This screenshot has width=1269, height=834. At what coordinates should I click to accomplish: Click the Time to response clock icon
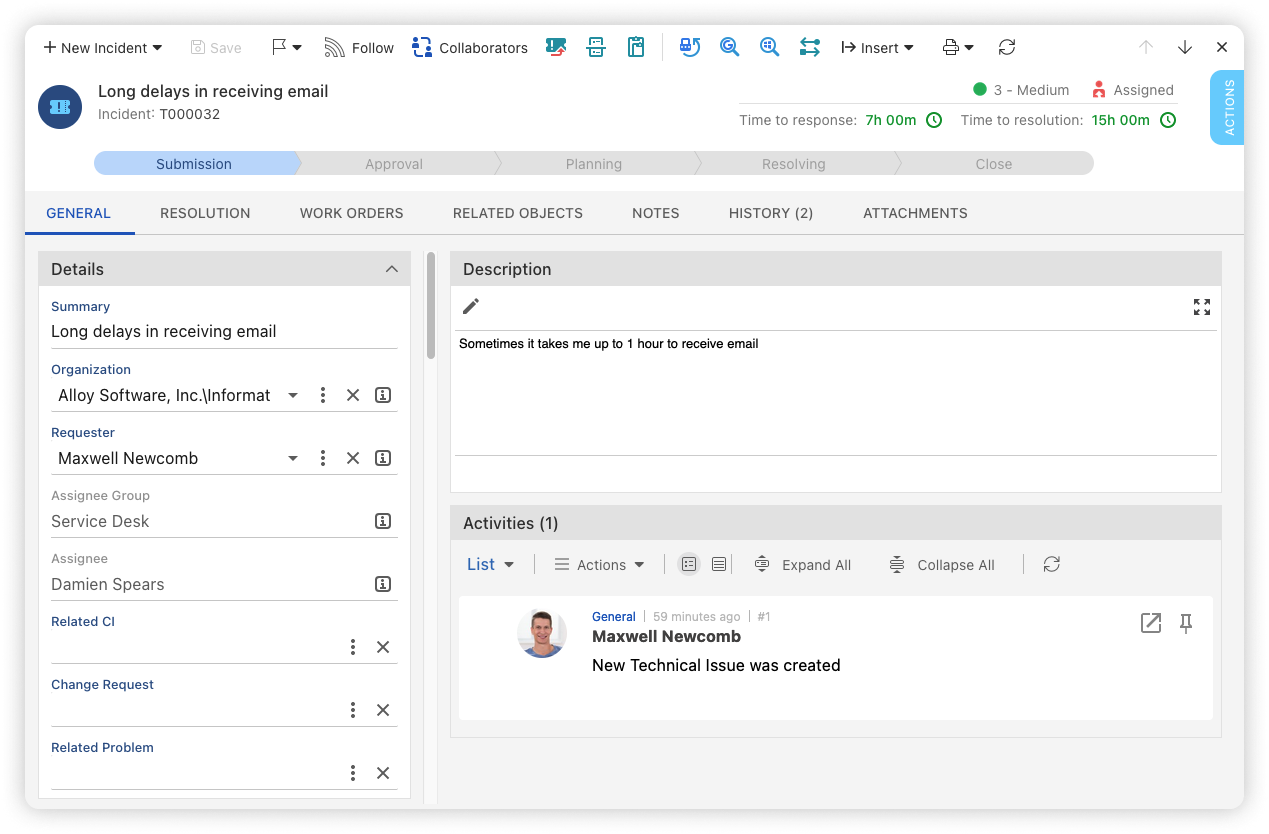[934, 120]
